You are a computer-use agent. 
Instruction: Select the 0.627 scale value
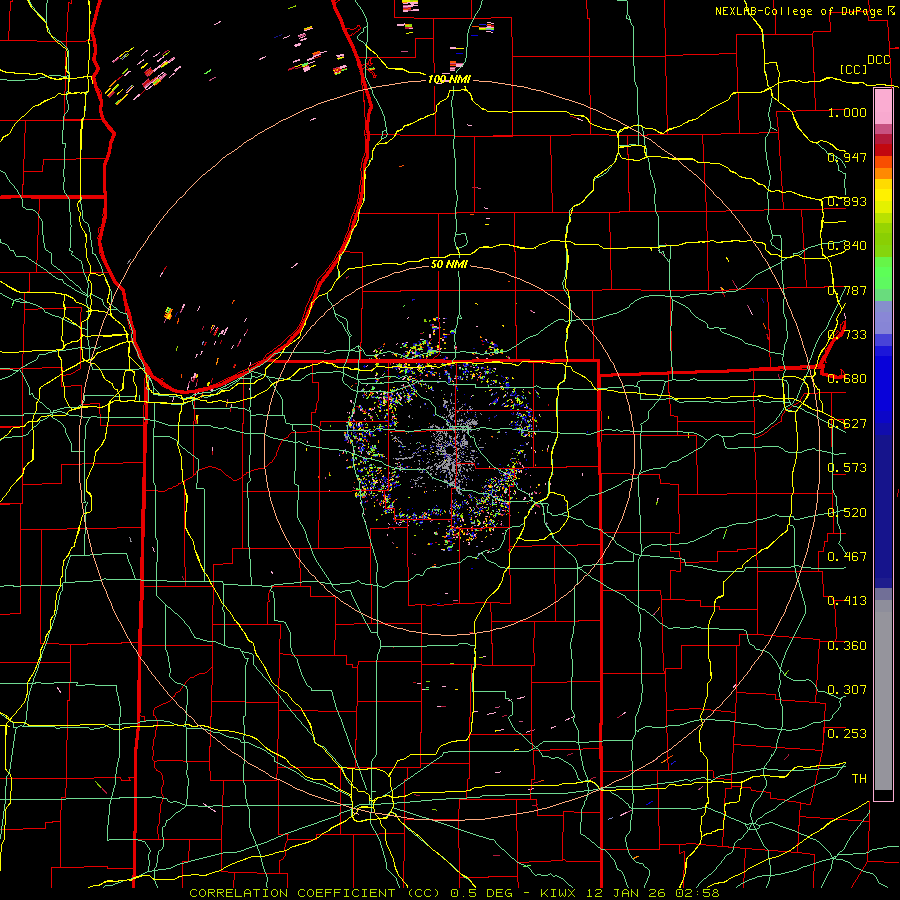click(x=847, y=423)
